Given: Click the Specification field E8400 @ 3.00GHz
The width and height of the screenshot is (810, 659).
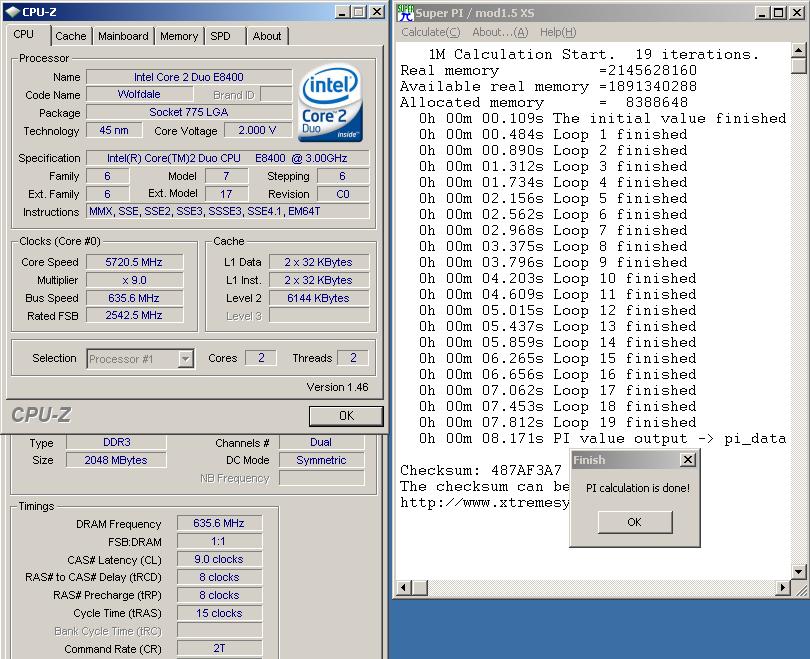Looking at the screenshot, I should click(228, 158).
